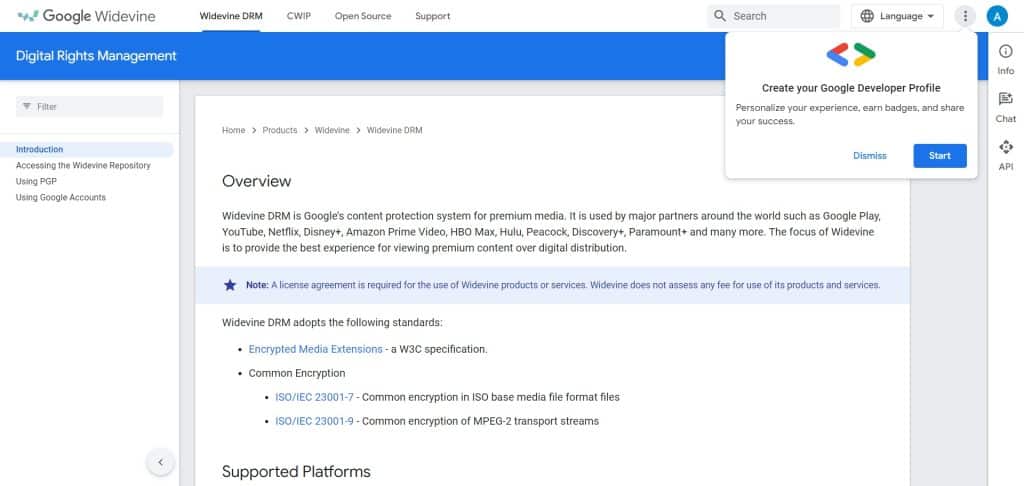Click the Widevine DRM breadcrumb
1024x486 pixels.
(x=394, y=130)
